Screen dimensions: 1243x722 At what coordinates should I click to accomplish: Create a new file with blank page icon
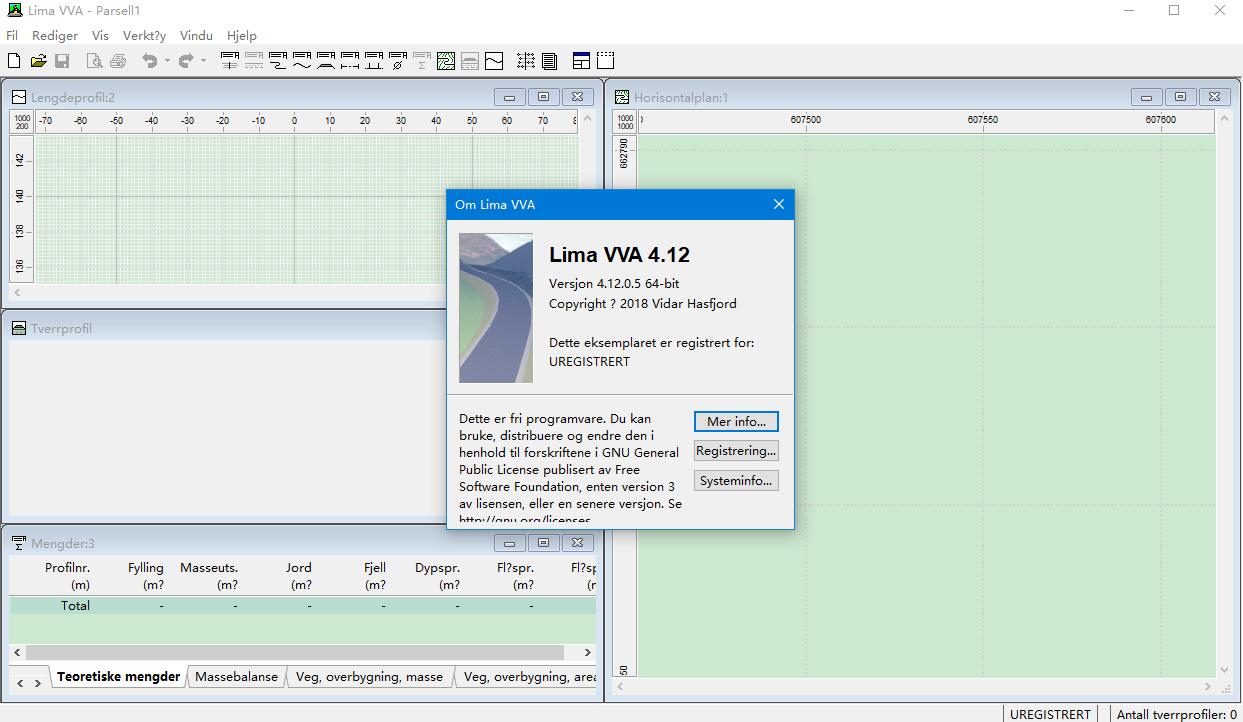(14, 61)
